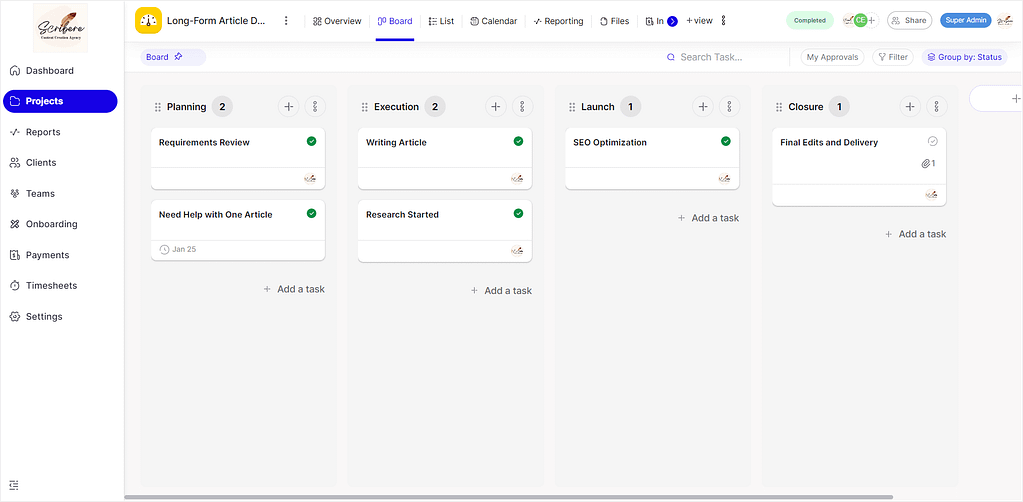Click the green CE member avatar
The image size is (1023, 502).
861,20
